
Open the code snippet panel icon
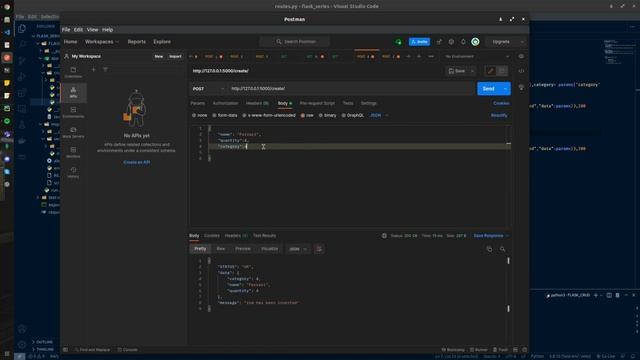521,71
